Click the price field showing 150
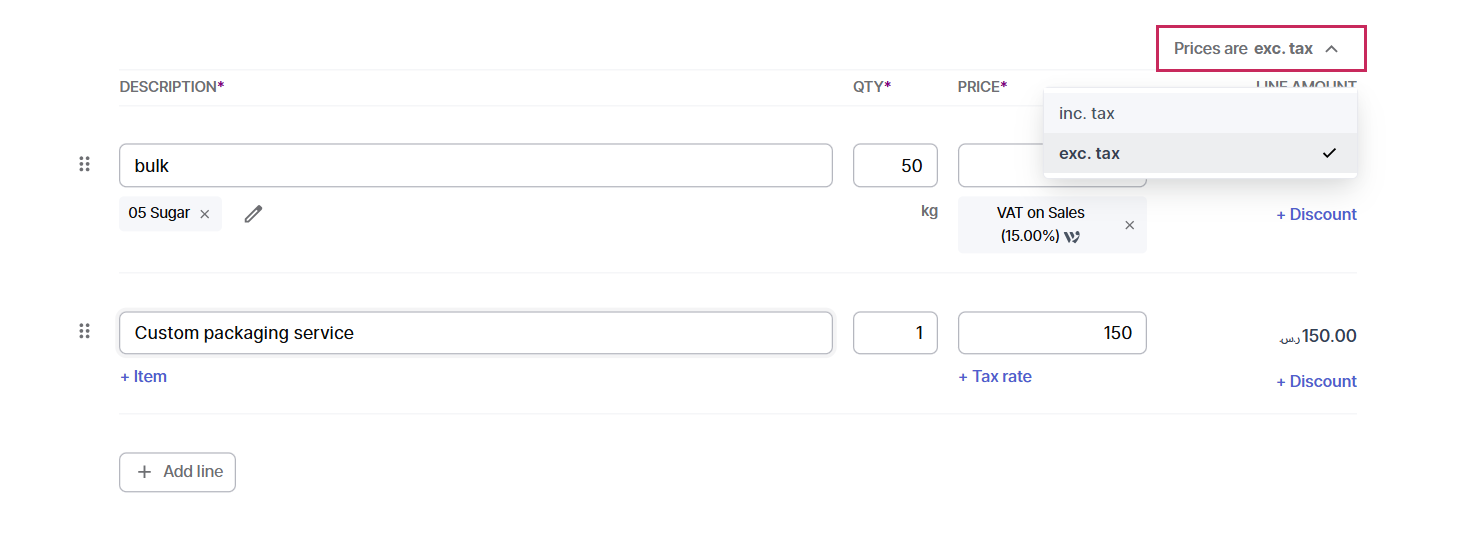The height and width of the screenshot is (553, 1478). coord(1051,333)
